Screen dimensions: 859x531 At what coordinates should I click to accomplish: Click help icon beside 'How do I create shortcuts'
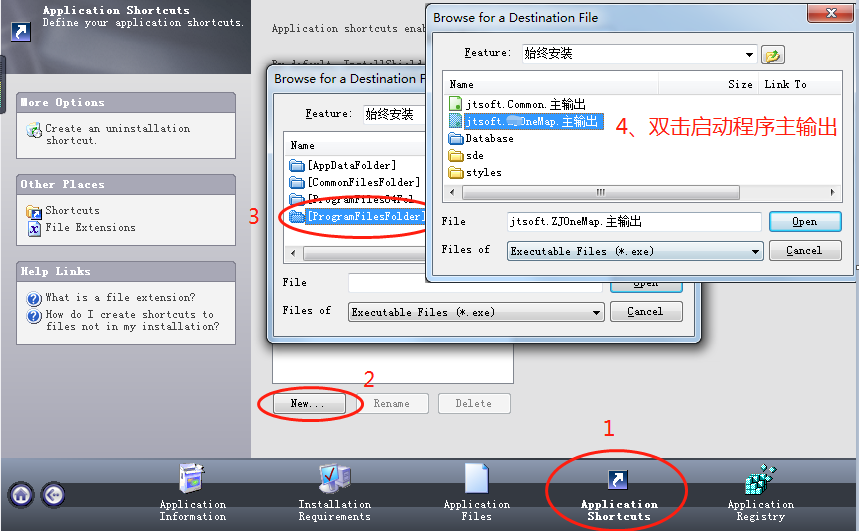point(34,316)
